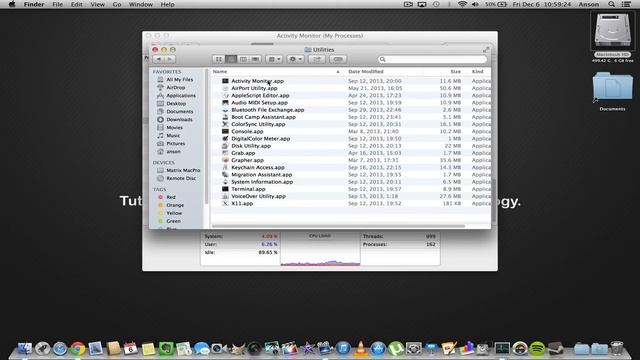Open volume control in menu bar
Image resolution: width=640 pixels, height=360 pixels.
pyautogui.click(x=475, y=4)
